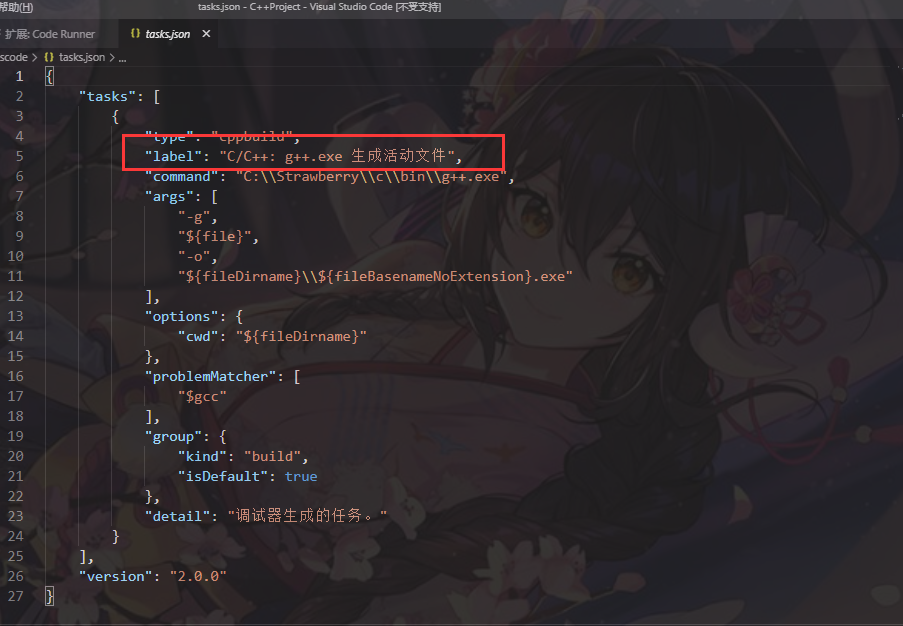903x626 pixels.
Task: Click the fileBasenameNoExtension.exe string
Action: coord(375,276)
